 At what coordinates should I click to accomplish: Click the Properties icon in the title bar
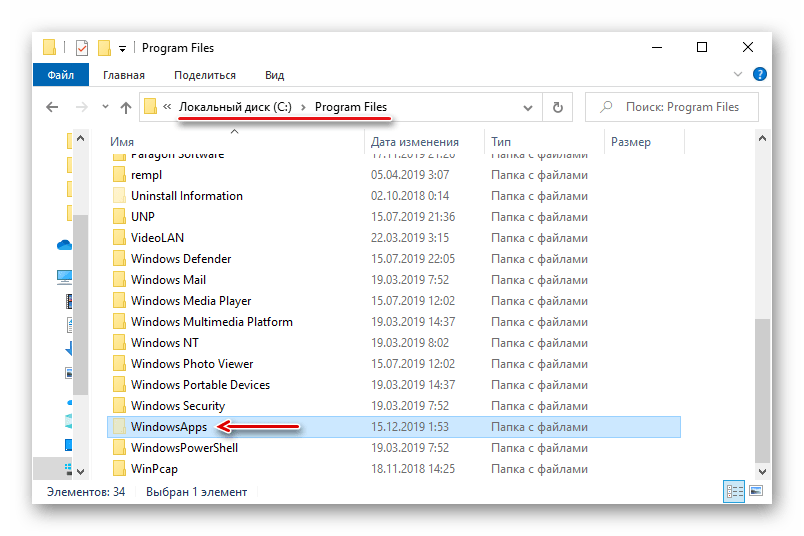pyautogui.click(x=82, y=48)
